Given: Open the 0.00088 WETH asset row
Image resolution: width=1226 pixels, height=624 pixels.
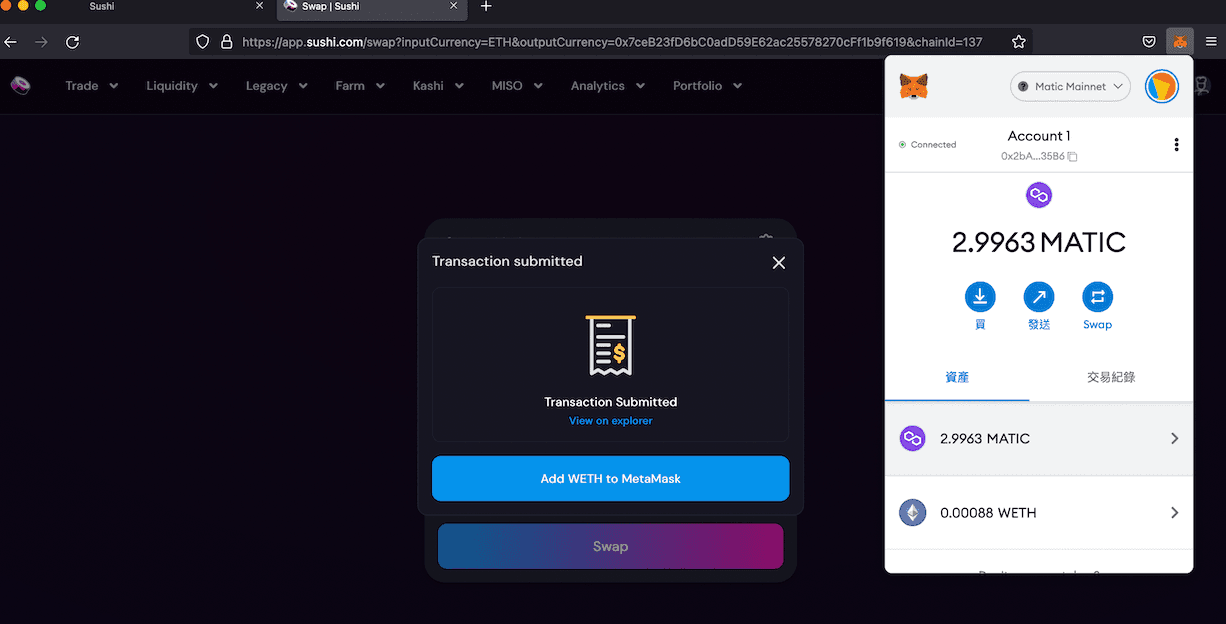Looking at the screenshot, I should click(1039, 513).
